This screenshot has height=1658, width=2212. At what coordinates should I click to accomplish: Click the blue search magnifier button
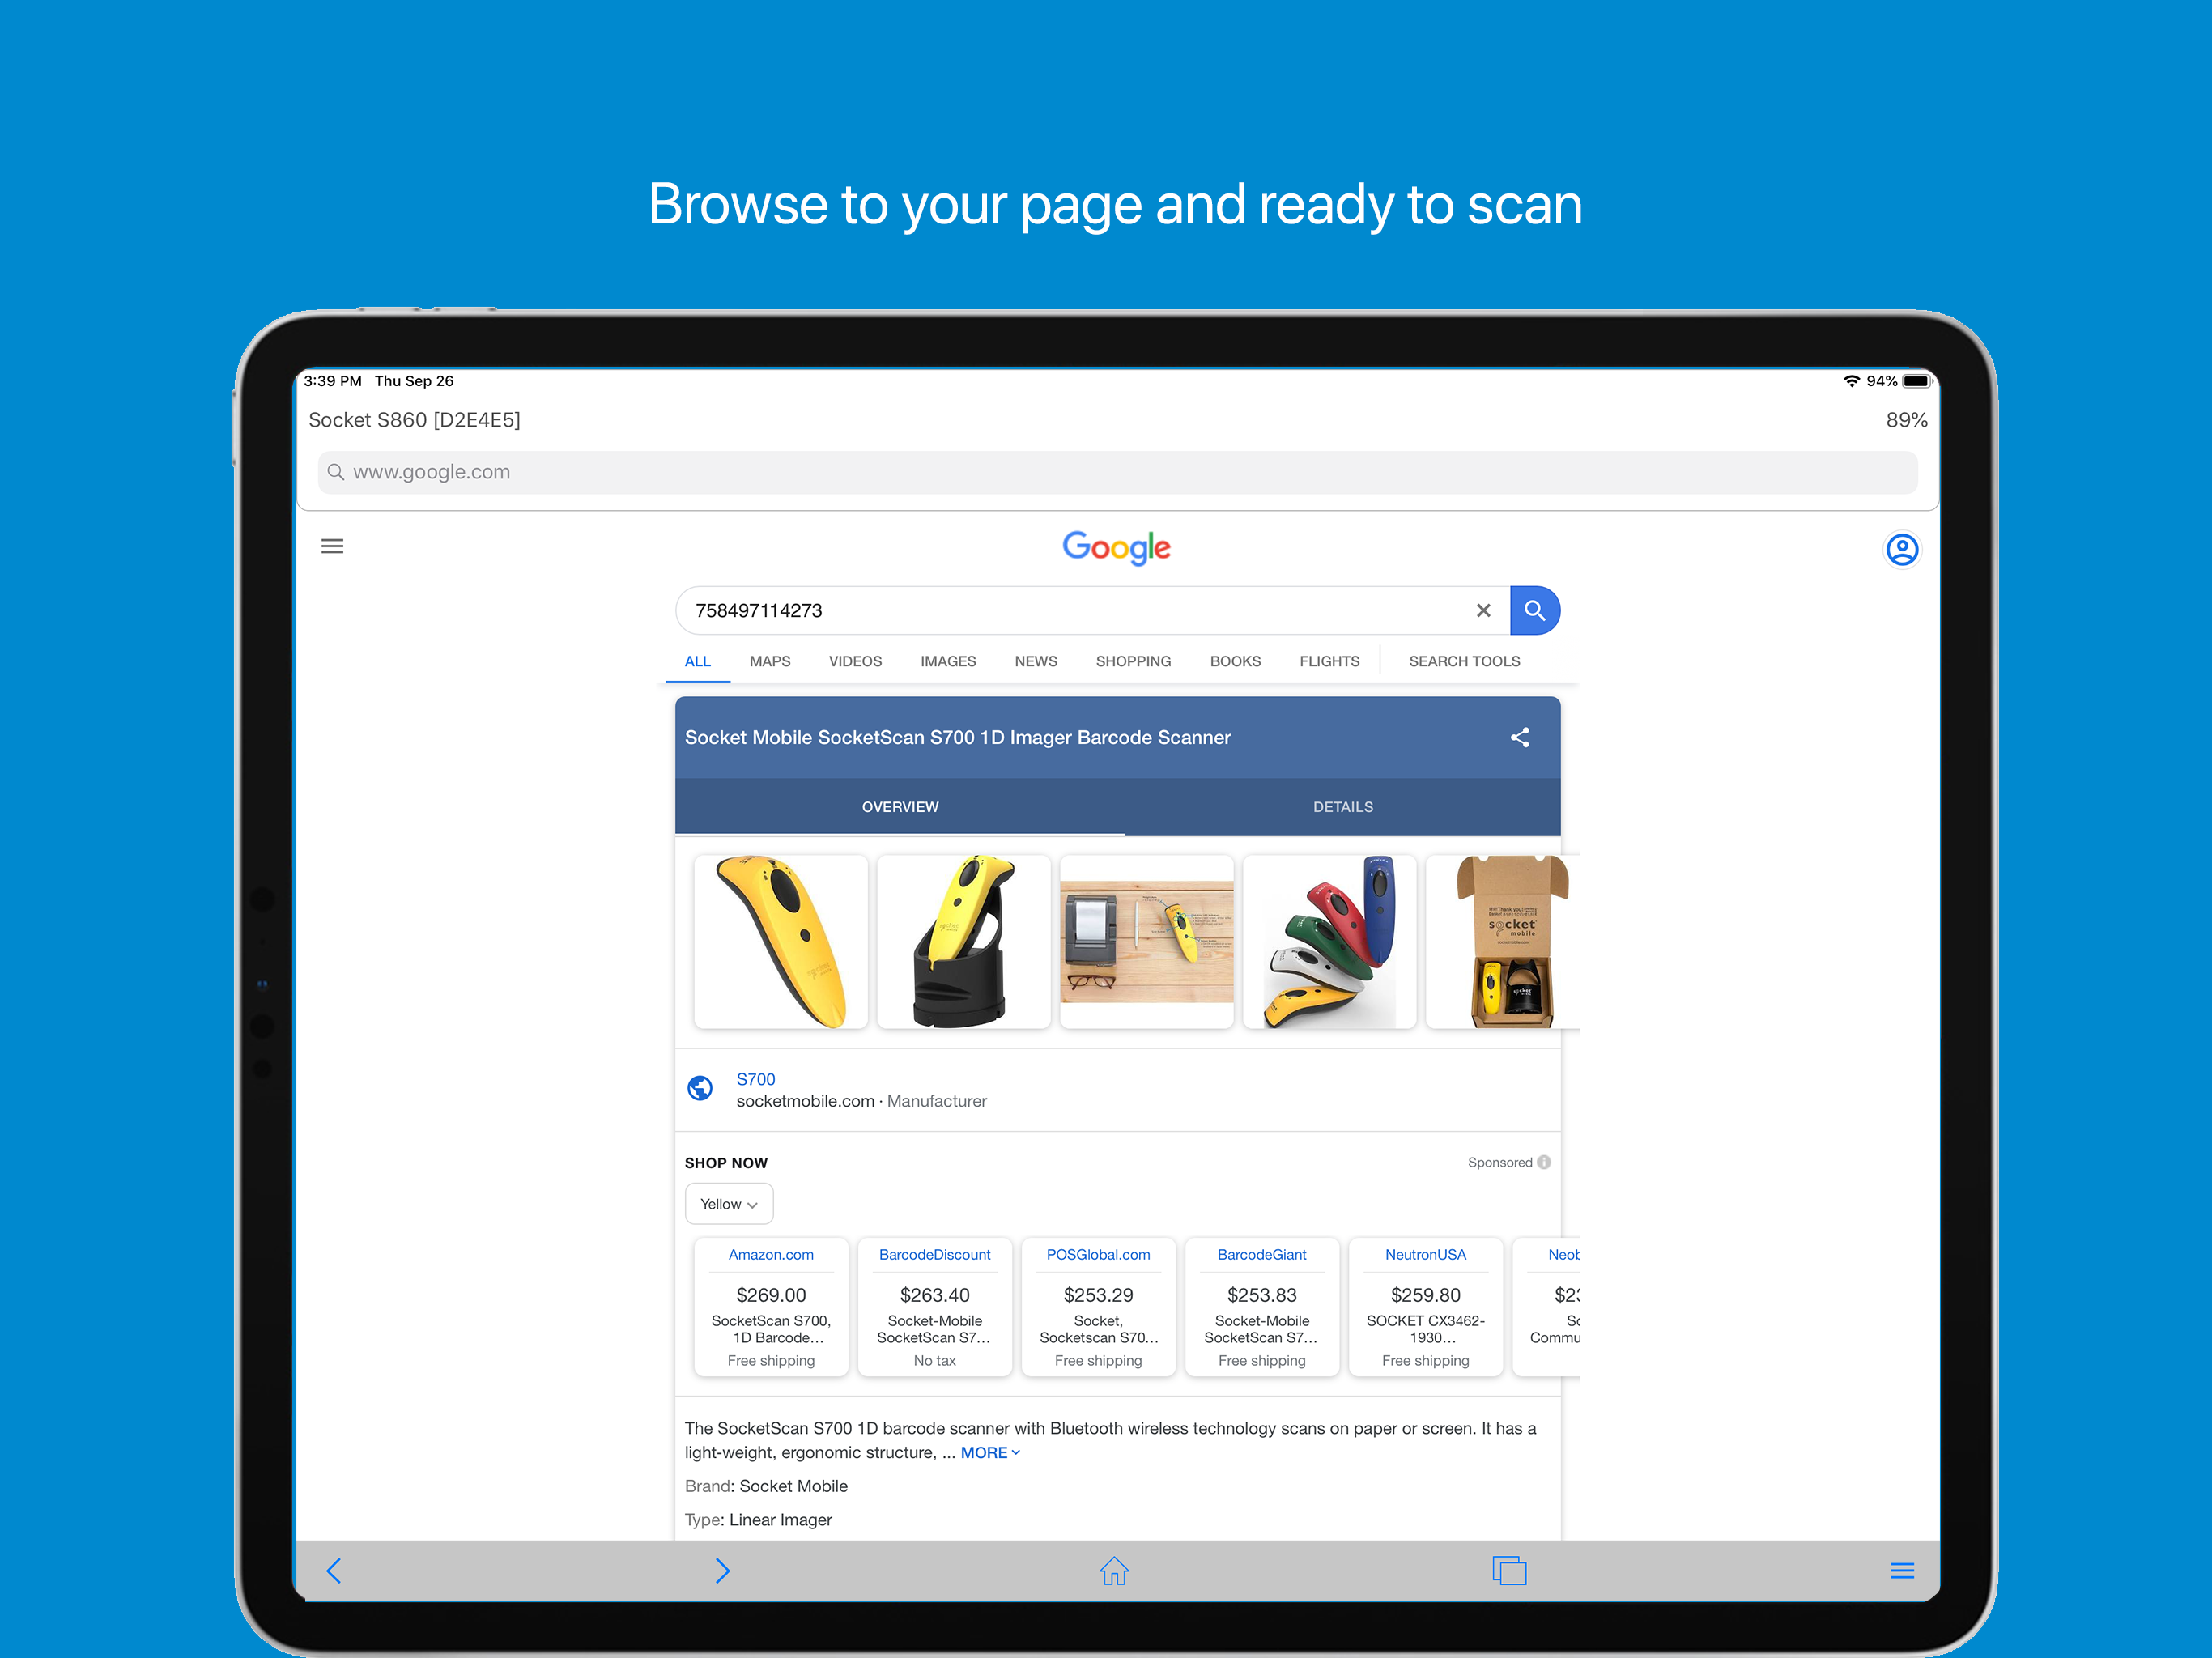1534,610
